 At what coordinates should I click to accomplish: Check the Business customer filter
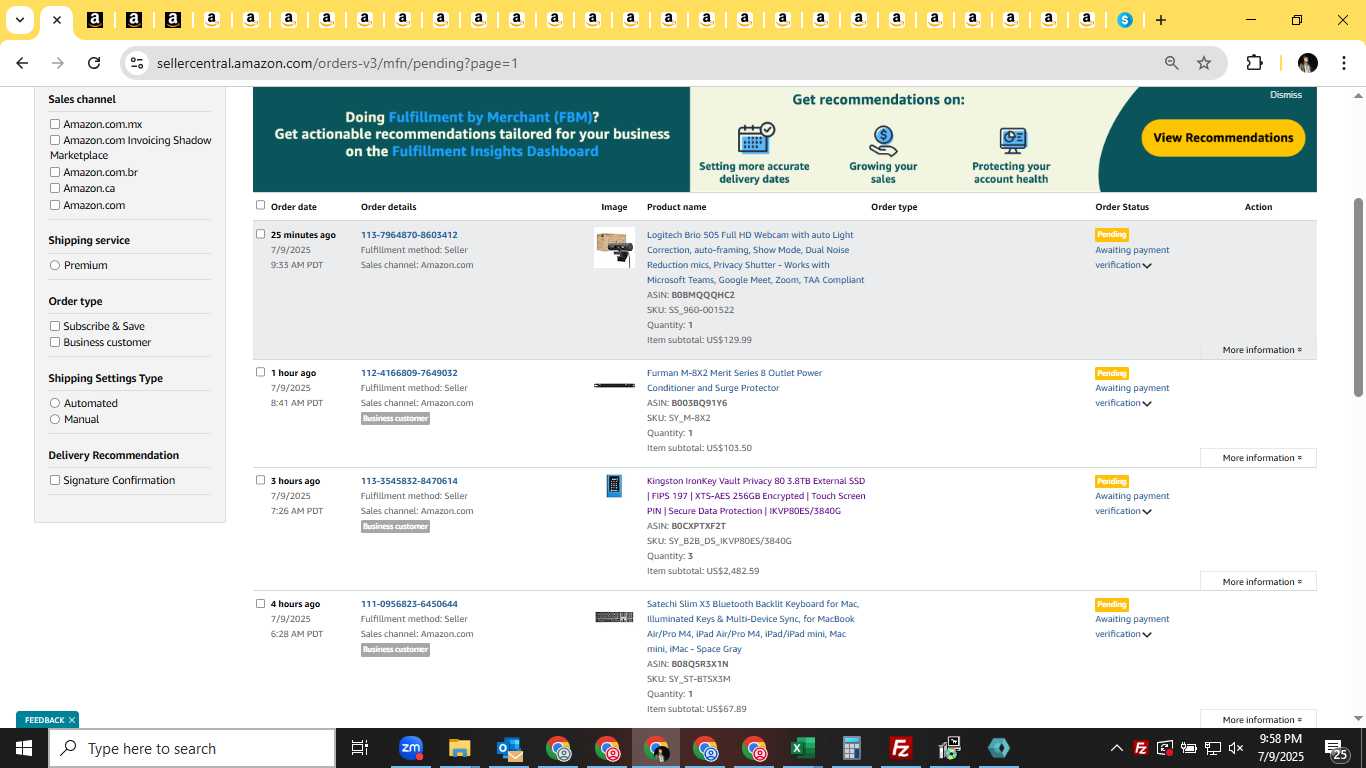click(55, 342)
